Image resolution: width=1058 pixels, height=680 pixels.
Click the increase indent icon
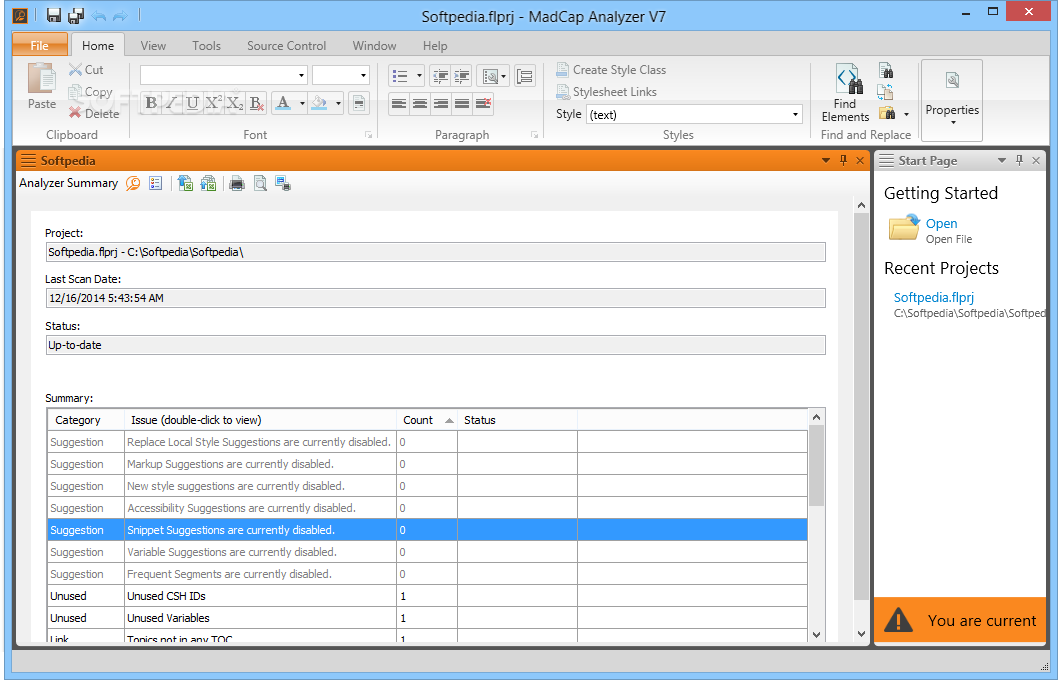point(462,76)
